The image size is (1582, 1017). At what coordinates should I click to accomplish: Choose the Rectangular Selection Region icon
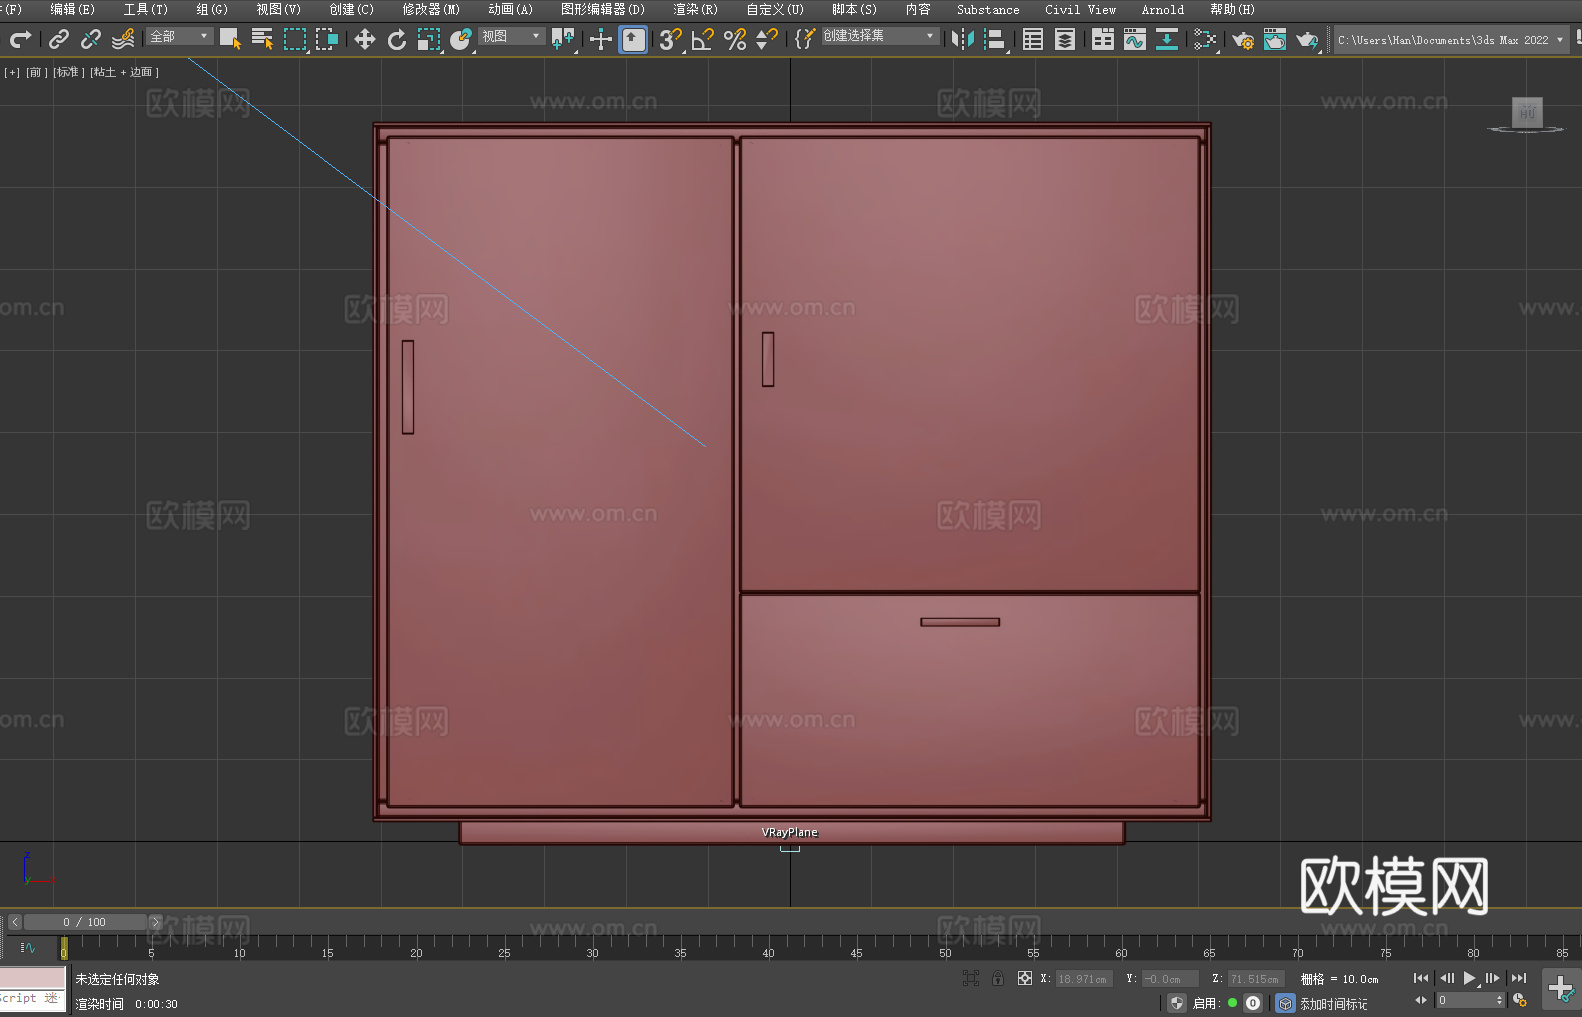pyautogui.click(x=295, y=39)
